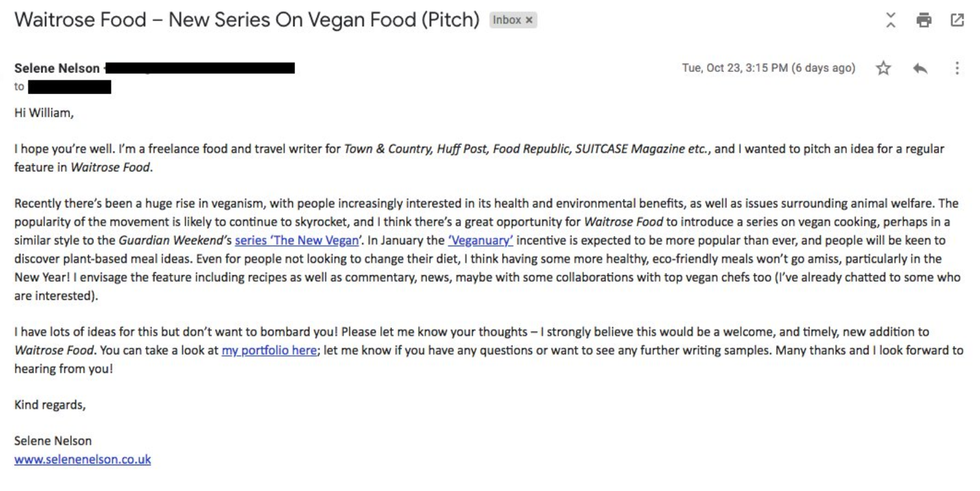Open the series 'The New Vegan' link
This screenshot has width=980, height=491.
pos(296,241)
